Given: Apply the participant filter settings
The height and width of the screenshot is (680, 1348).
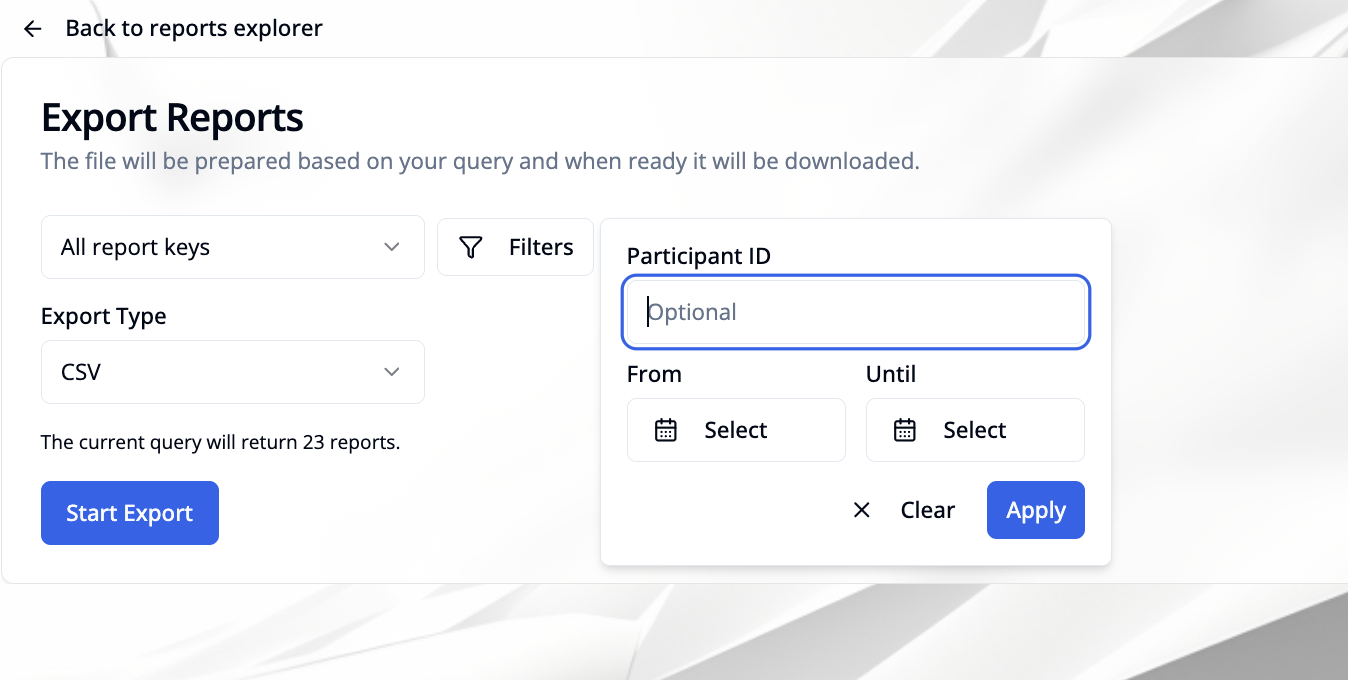Looking at the screenshot, I should 1035,510.
